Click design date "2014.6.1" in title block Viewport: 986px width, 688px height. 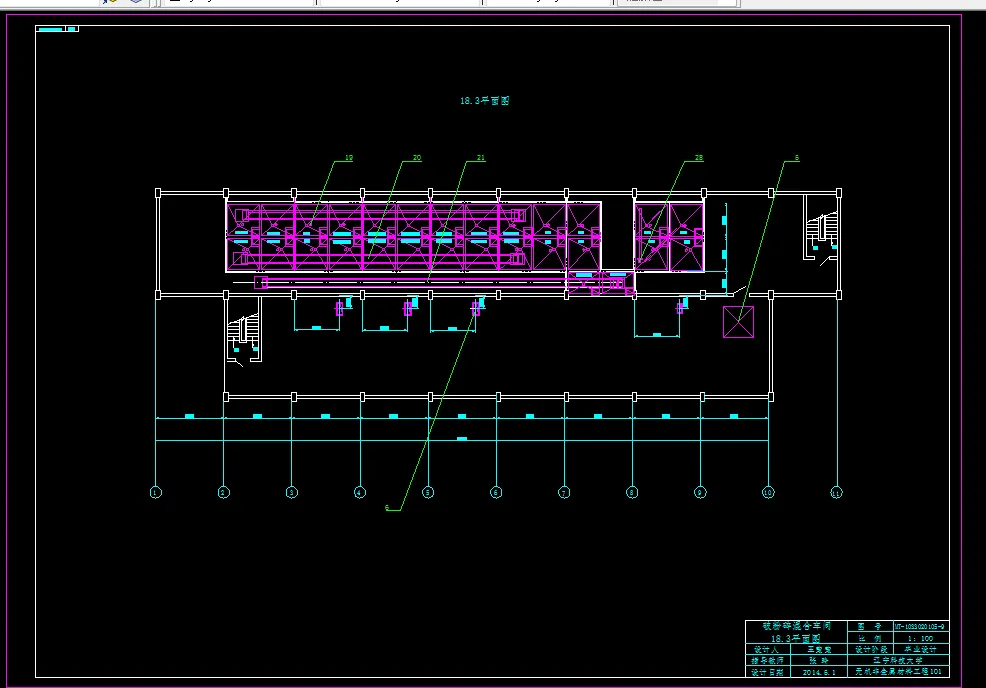tap(819, 672)
